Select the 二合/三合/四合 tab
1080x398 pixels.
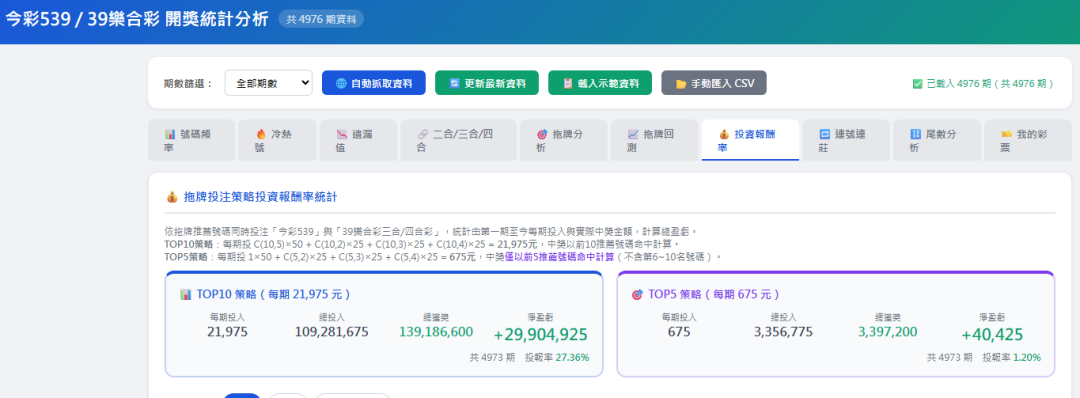(x=458, y=140)
